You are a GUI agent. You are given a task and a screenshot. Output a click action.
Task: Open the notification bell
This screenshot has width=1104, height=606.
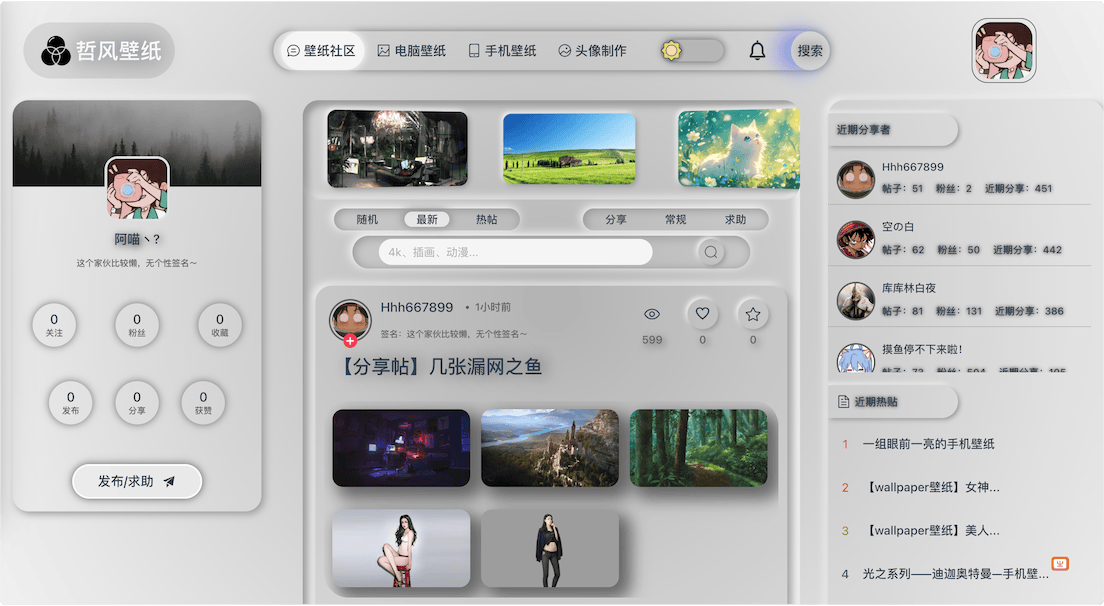click(757, 49)
